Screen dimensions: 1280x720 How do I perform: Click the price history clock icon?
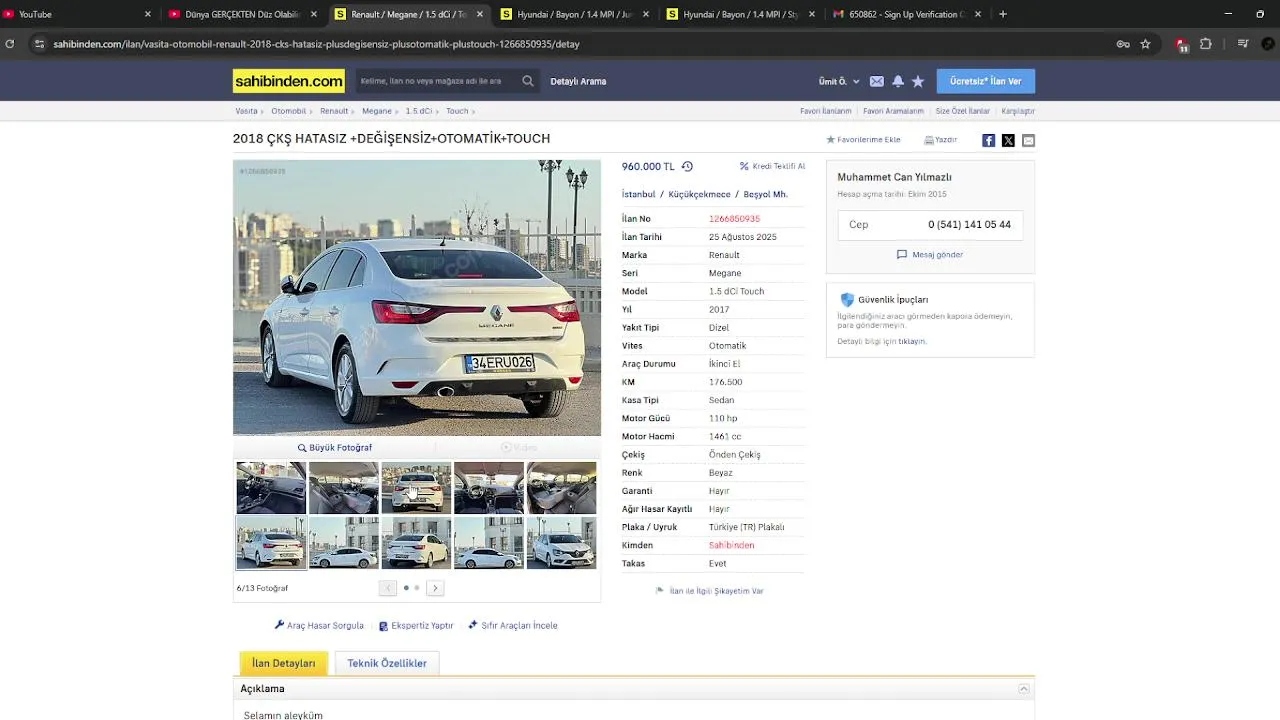tap(687, 167)
